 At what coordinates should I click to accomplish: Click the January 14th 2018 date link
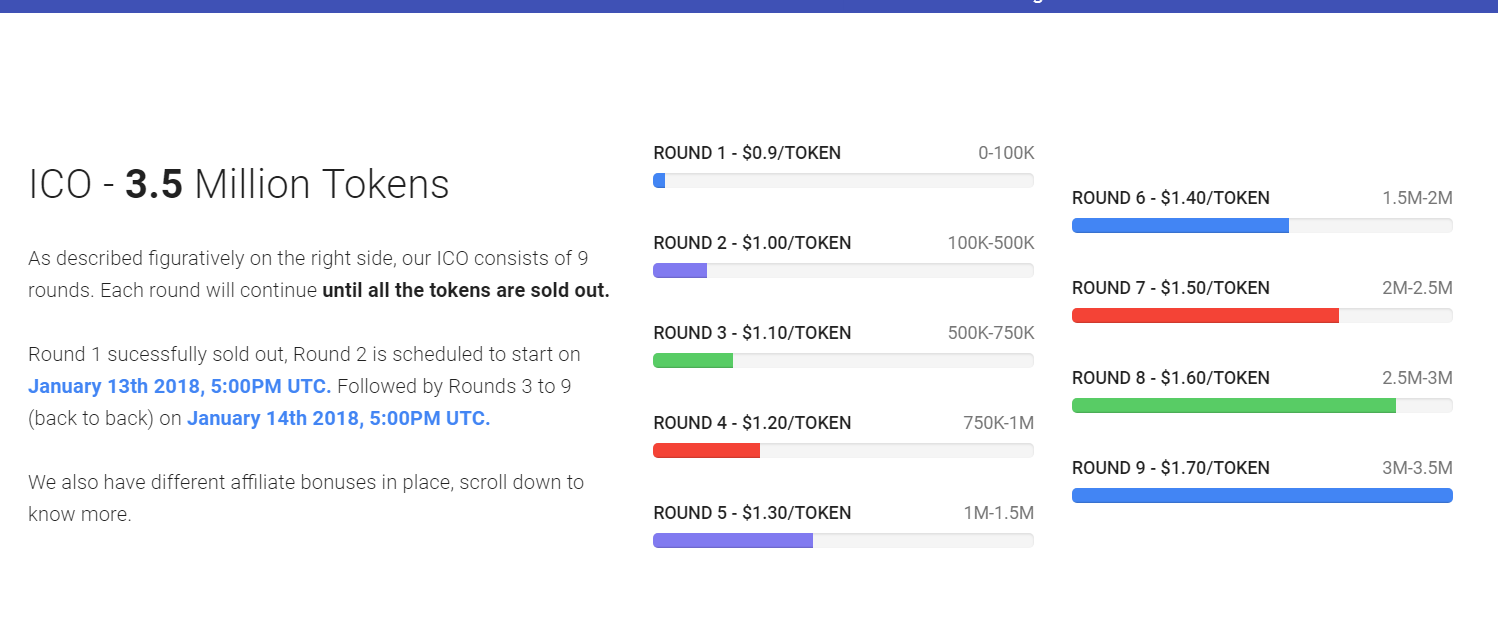(x=338, y=418)
